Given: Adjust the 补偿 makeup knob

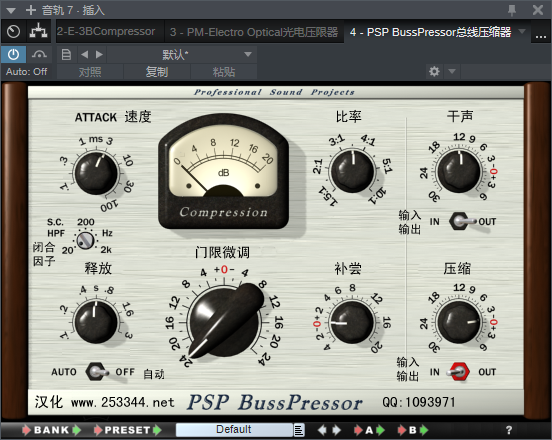Looking at the screenshot, I should click(352, 322).
